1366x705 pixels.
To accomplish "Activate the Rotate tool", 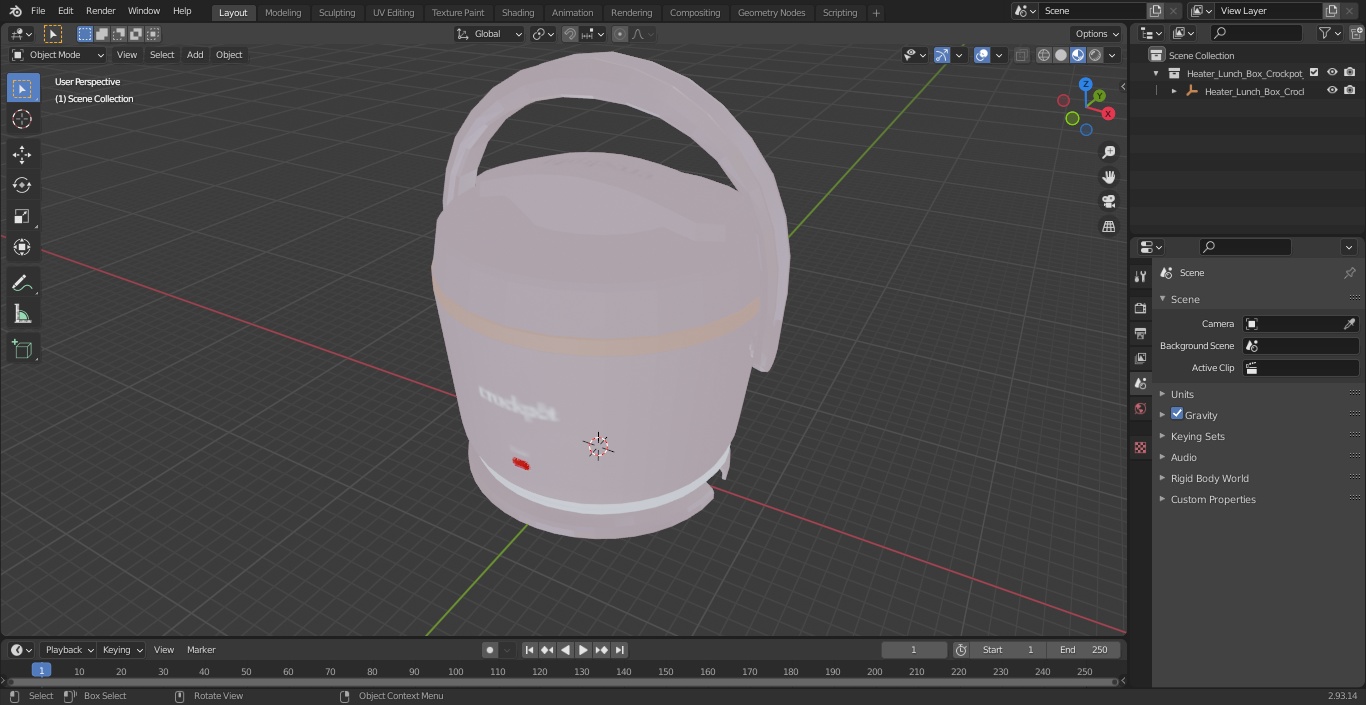I will coord(22,185).
